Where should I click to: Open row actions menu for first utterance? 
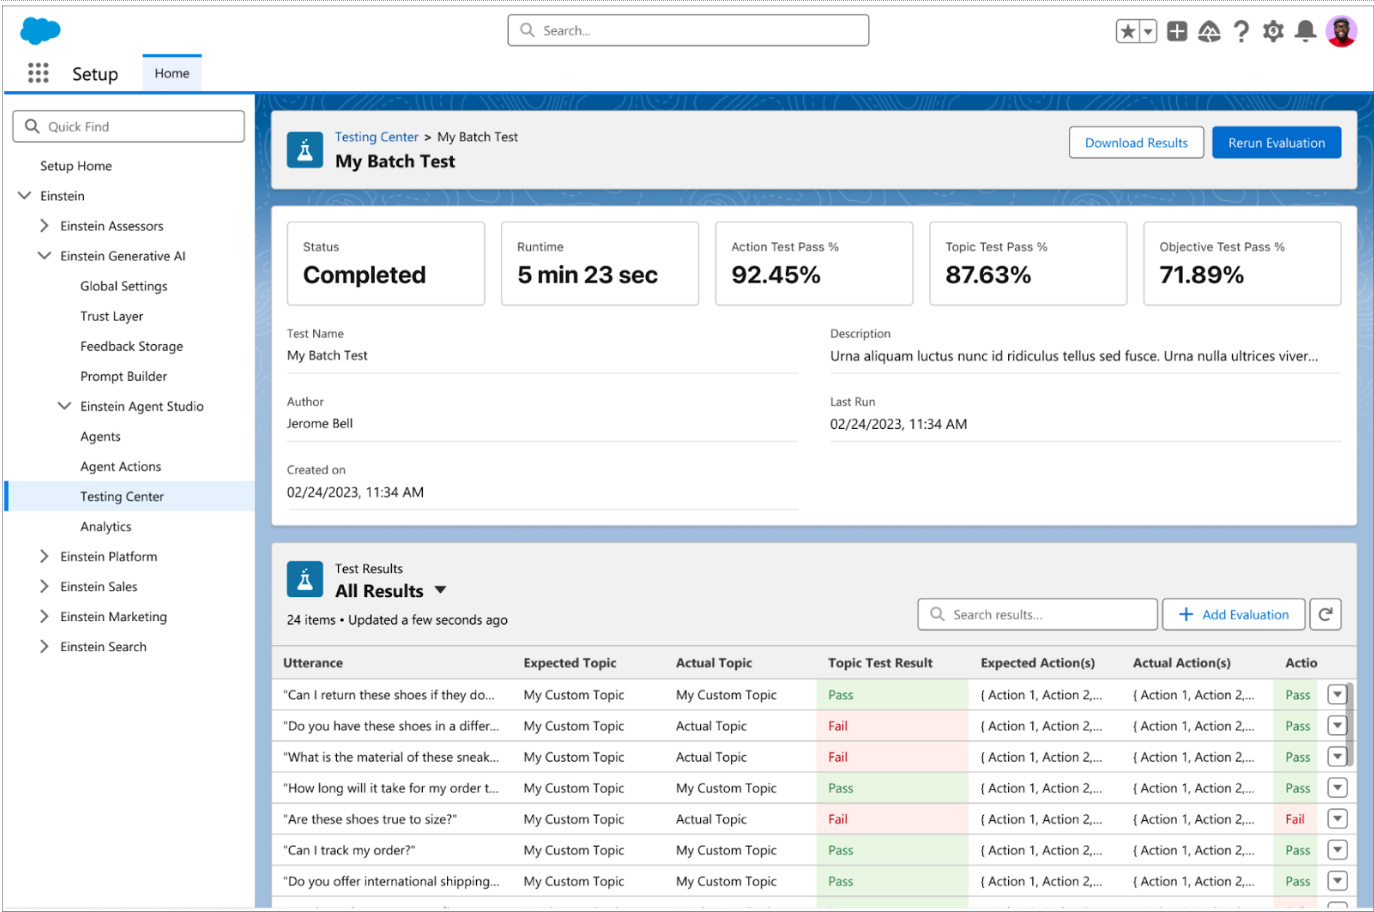point(1337,694)
